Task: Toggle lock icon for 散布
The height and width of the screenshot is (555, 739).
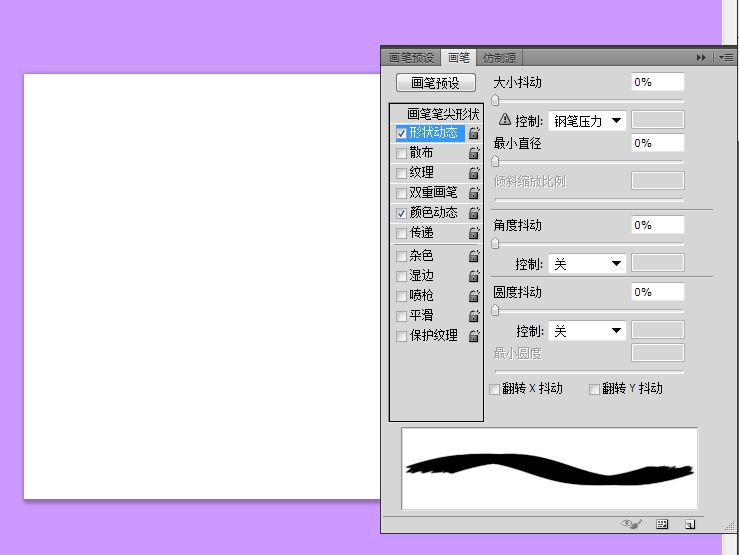Action: [x=474, y=153]
